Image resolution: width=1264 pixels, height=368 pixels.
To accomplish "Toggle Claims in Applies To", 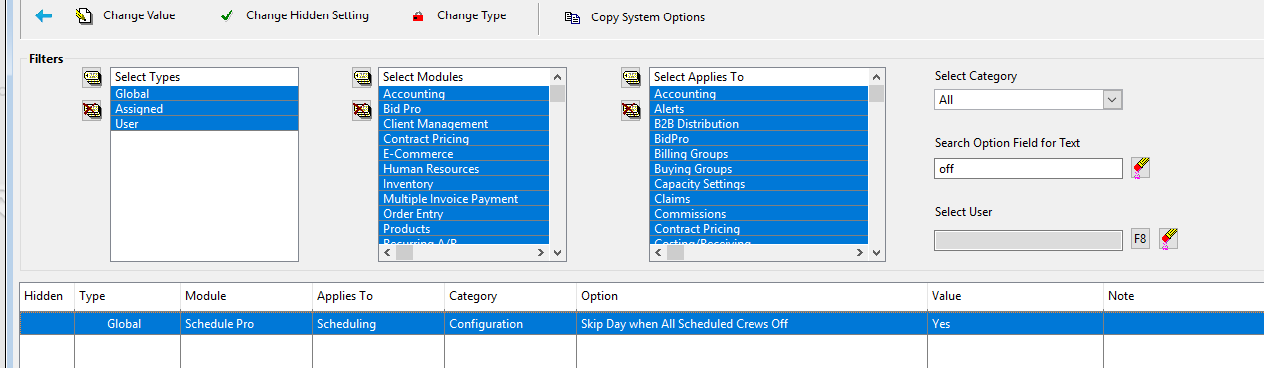I will pos(759,199).
